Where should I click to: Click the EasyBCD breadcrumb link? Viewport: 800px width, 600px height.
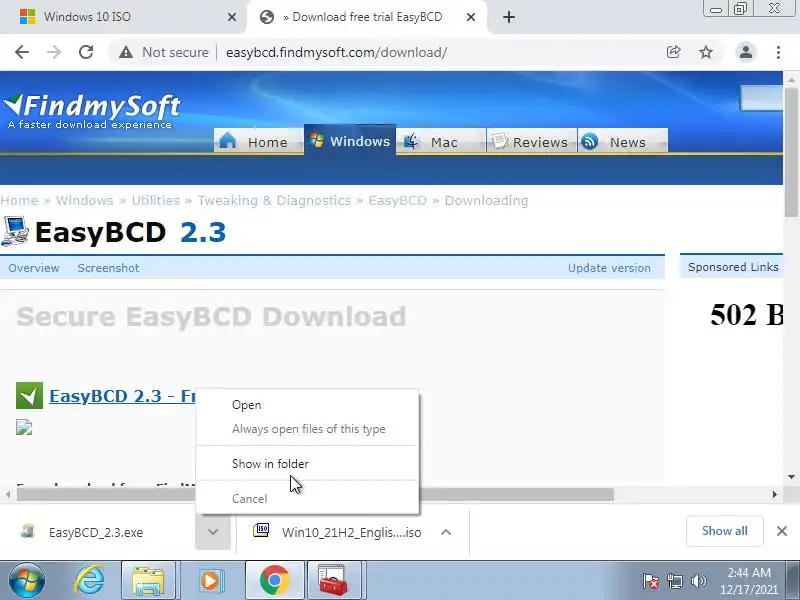pos(397,201)
